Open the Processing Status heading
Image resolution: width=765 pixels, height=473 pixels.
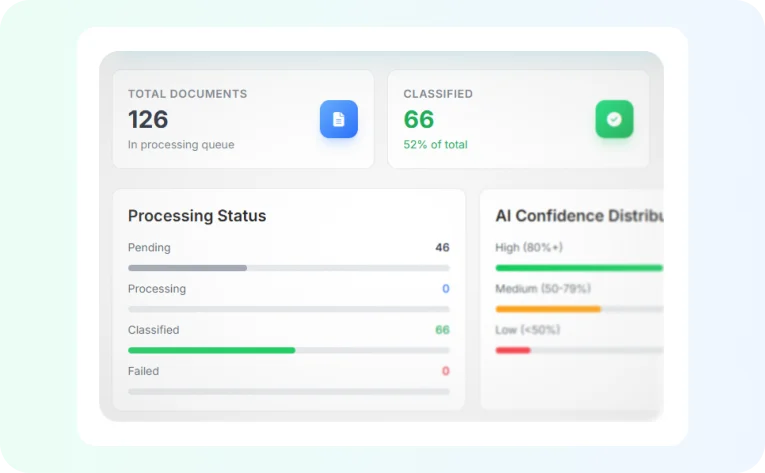[x=197, y=216]
